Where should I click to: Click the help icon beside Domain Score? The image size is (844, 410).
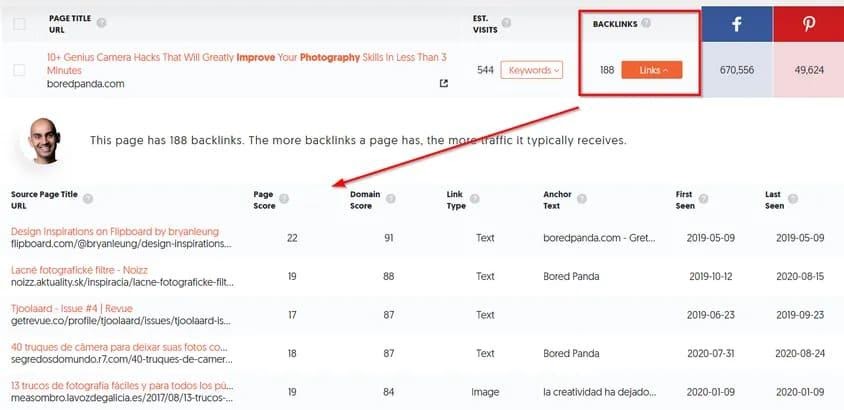click(390, 199)
